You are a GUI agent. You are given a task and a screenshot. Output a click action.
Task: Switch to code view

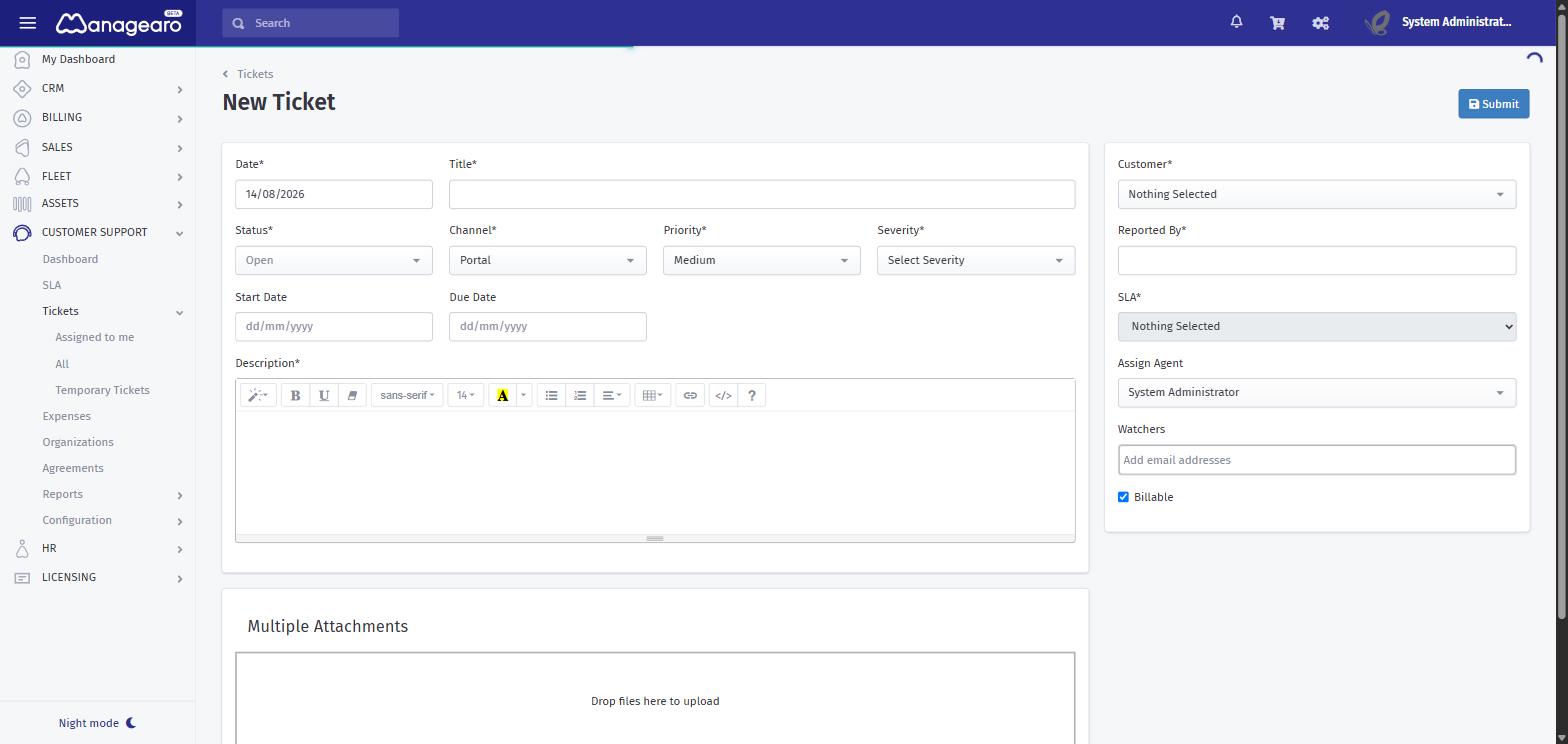click(723, 396)
